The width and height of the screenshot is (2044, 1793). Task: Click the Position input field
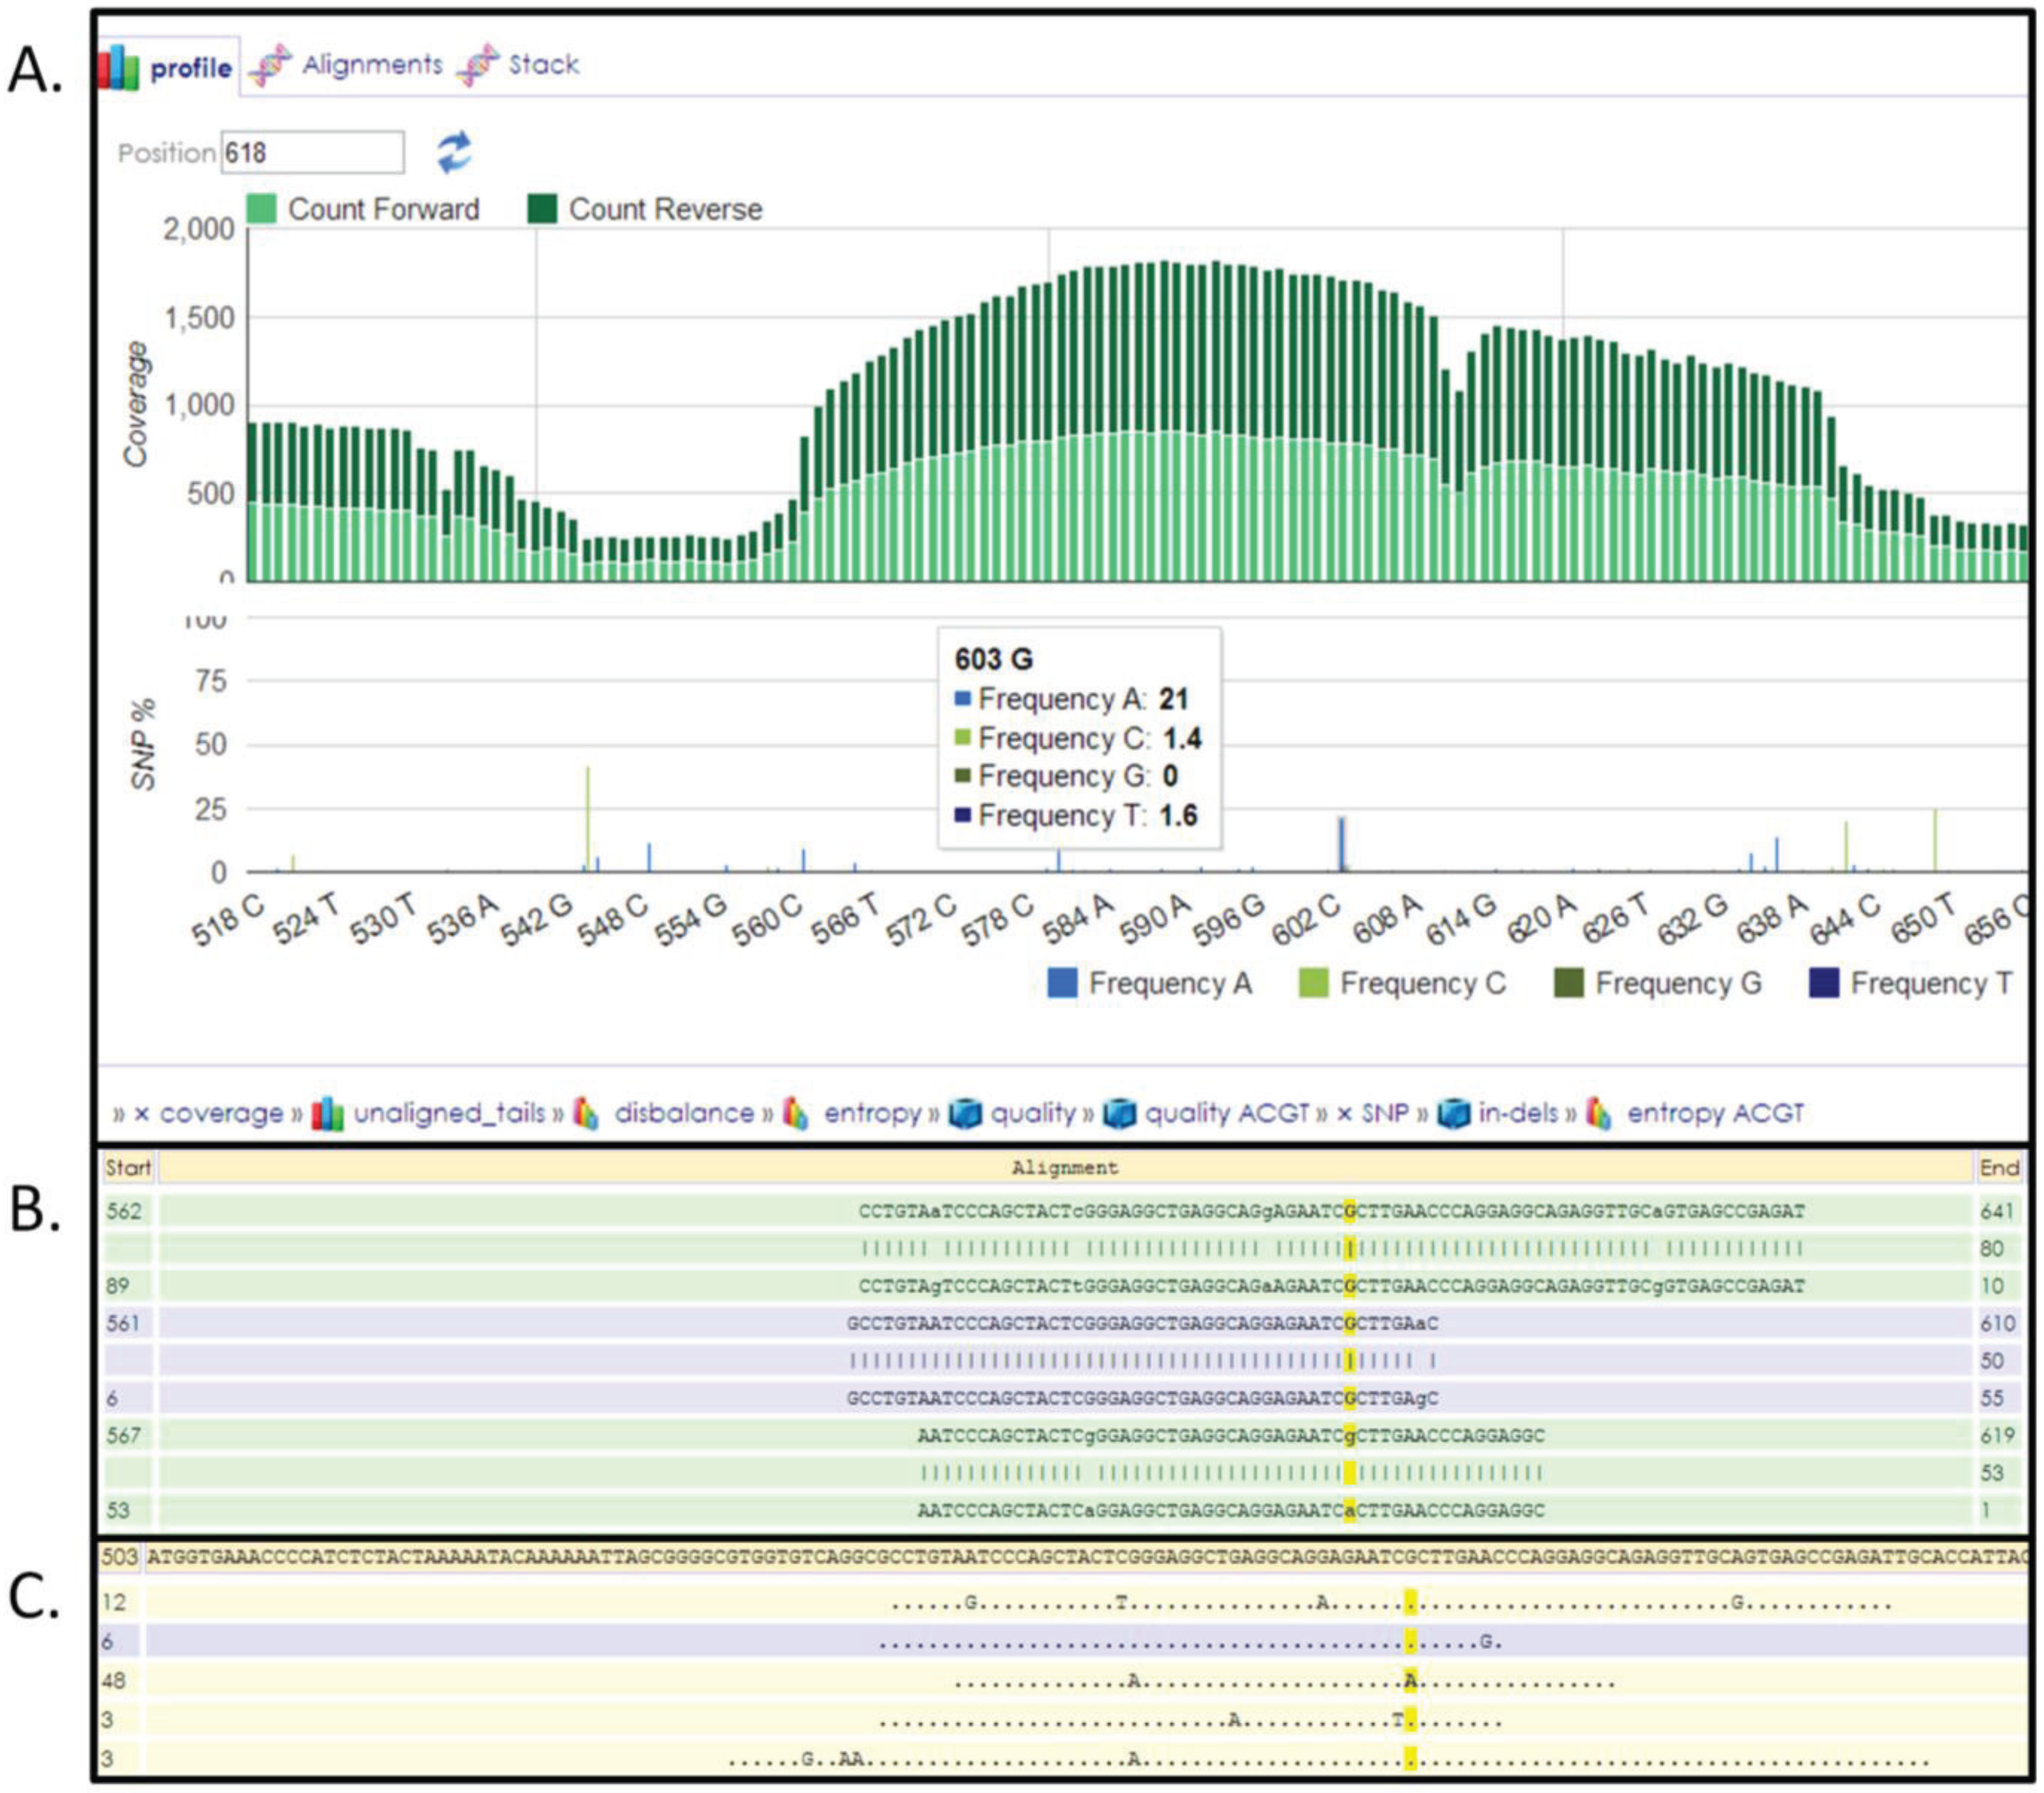tap(312, 153)
